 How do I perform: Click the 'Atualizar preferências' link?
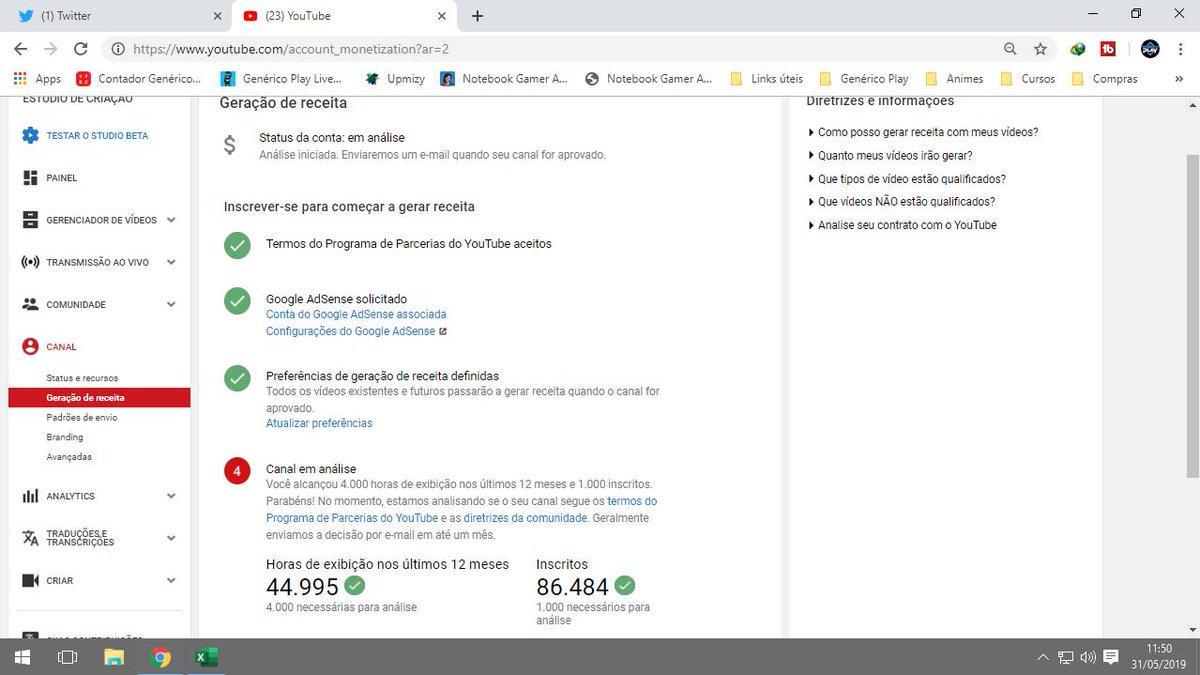[319, 423]
